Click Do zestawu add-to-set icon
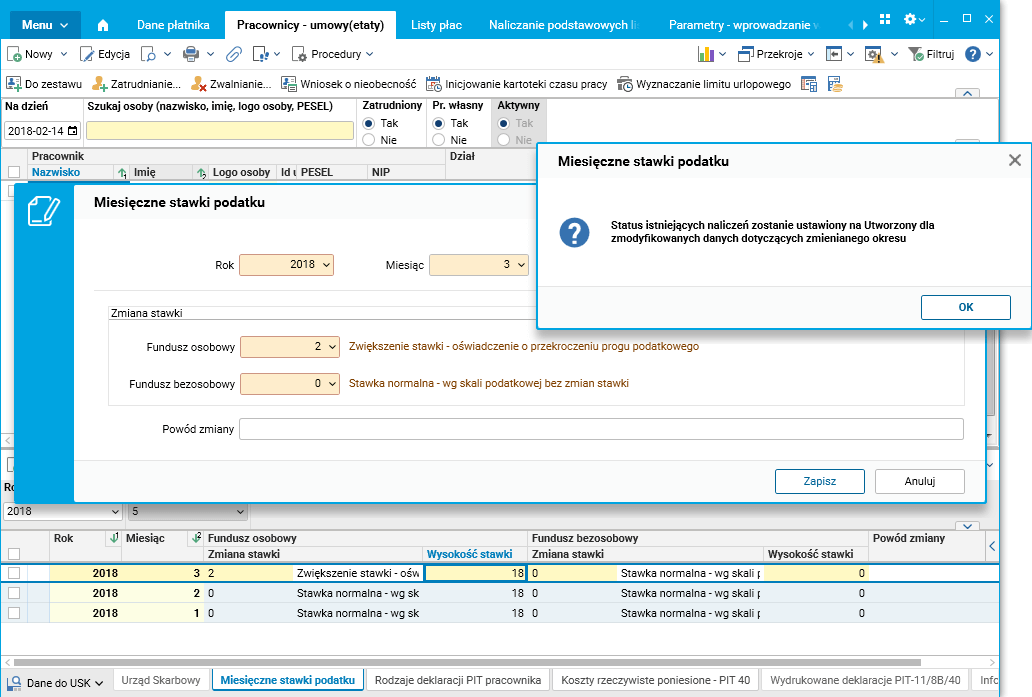 pyautogui.click(x=14, y=84)
